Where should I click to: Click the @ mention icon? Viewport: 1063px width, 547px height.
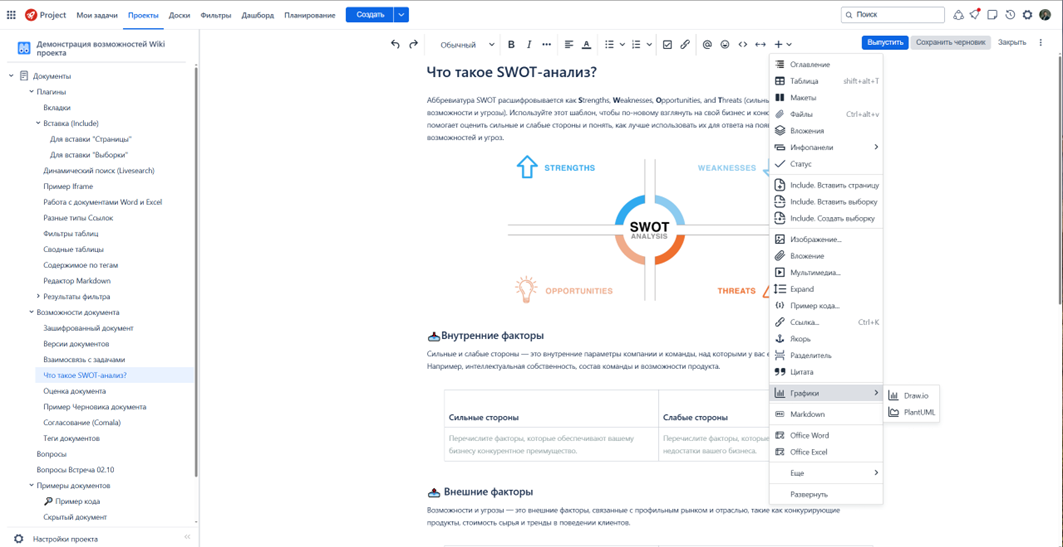pyautogui.click(x=707, y=44)
